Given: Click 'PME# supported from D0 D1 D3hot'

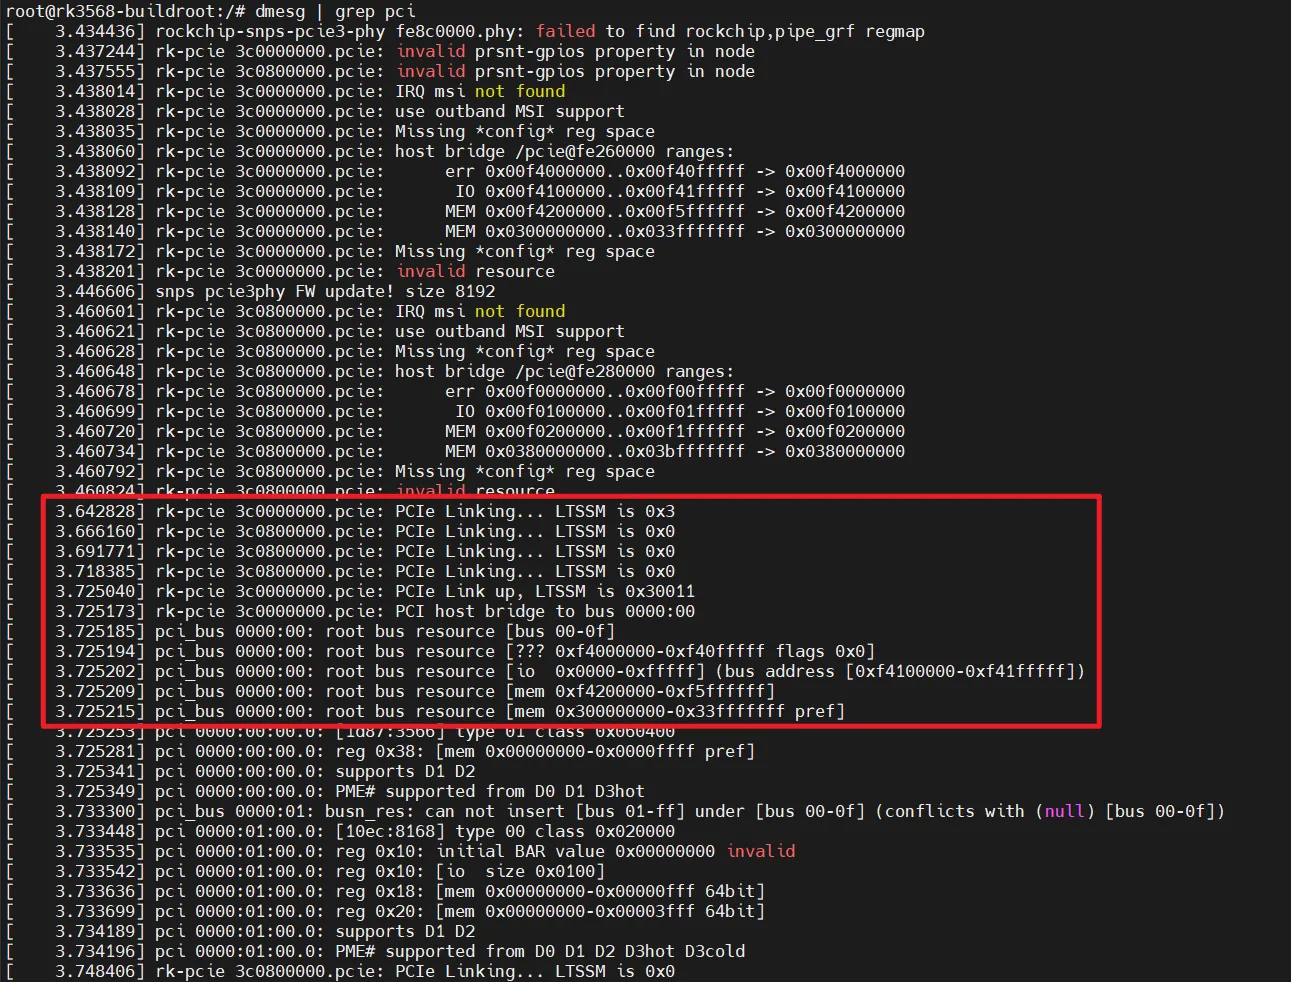Looking at the screenshot, I should [490, 791].
